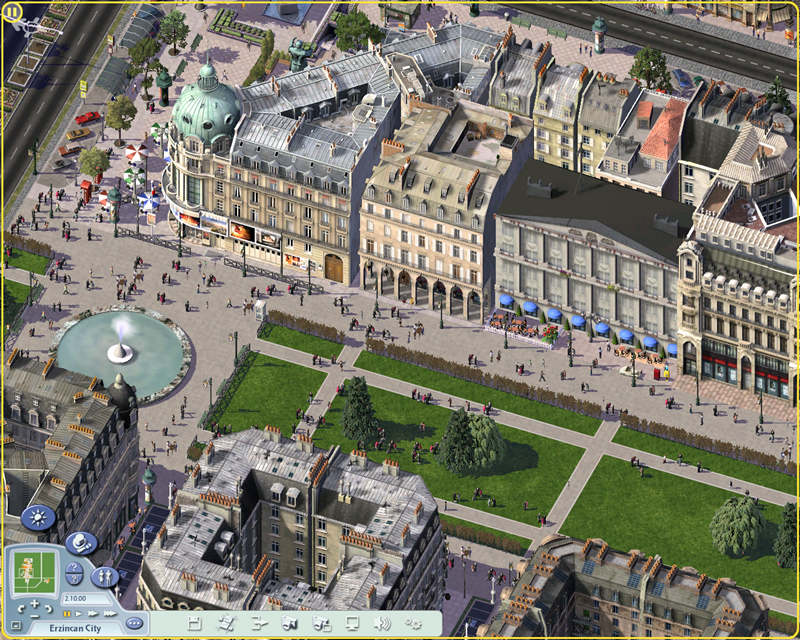This screenshot has width=800, height=640.
Task: Open display settings monitor icon
Action: [x=352, y=623]
